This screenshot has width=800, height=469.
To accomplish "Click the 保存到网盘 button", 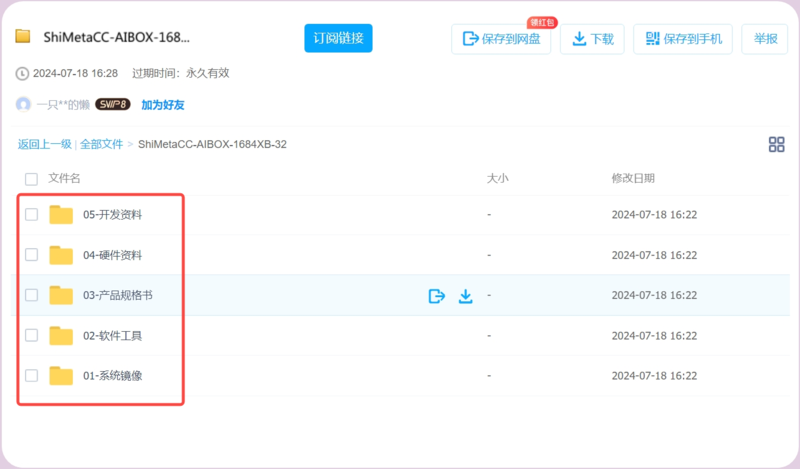I will tap(501, 39).
